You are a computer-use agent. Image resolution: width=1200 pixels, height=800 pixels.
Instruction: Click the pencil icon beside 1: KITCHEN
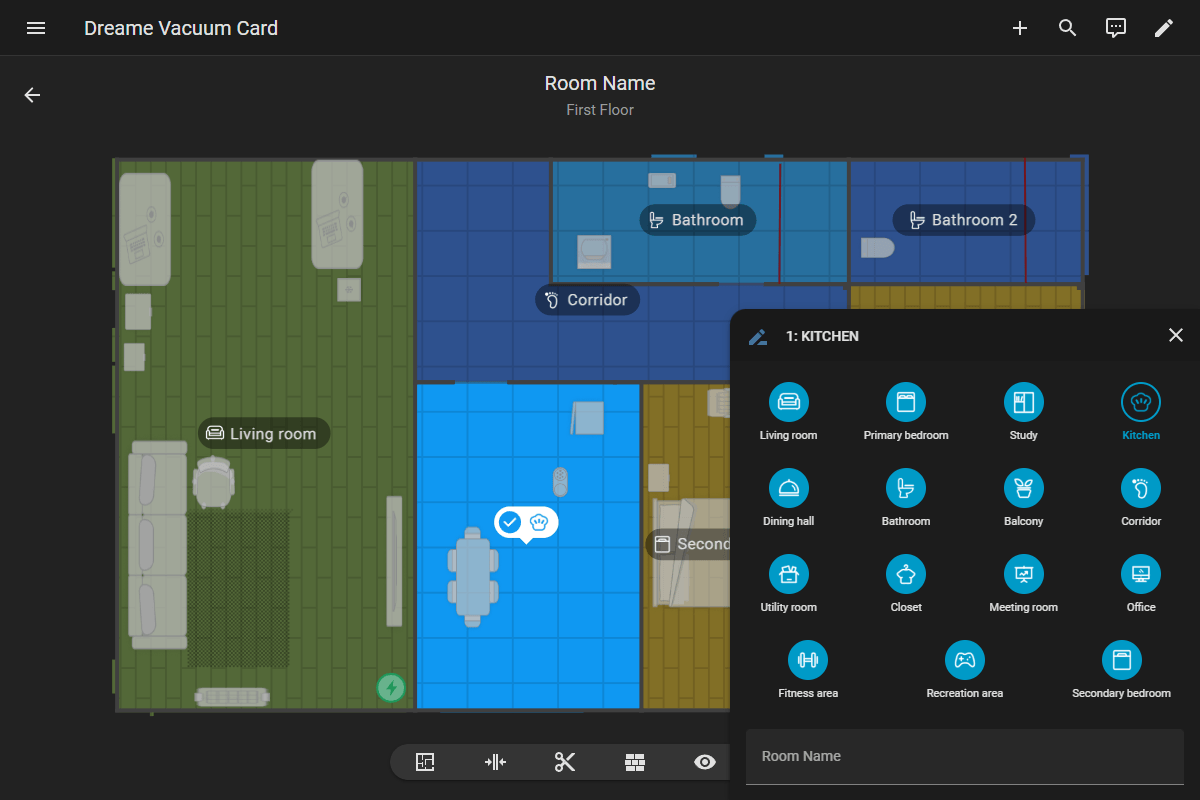pyautogui.click(x=758, y=337)
